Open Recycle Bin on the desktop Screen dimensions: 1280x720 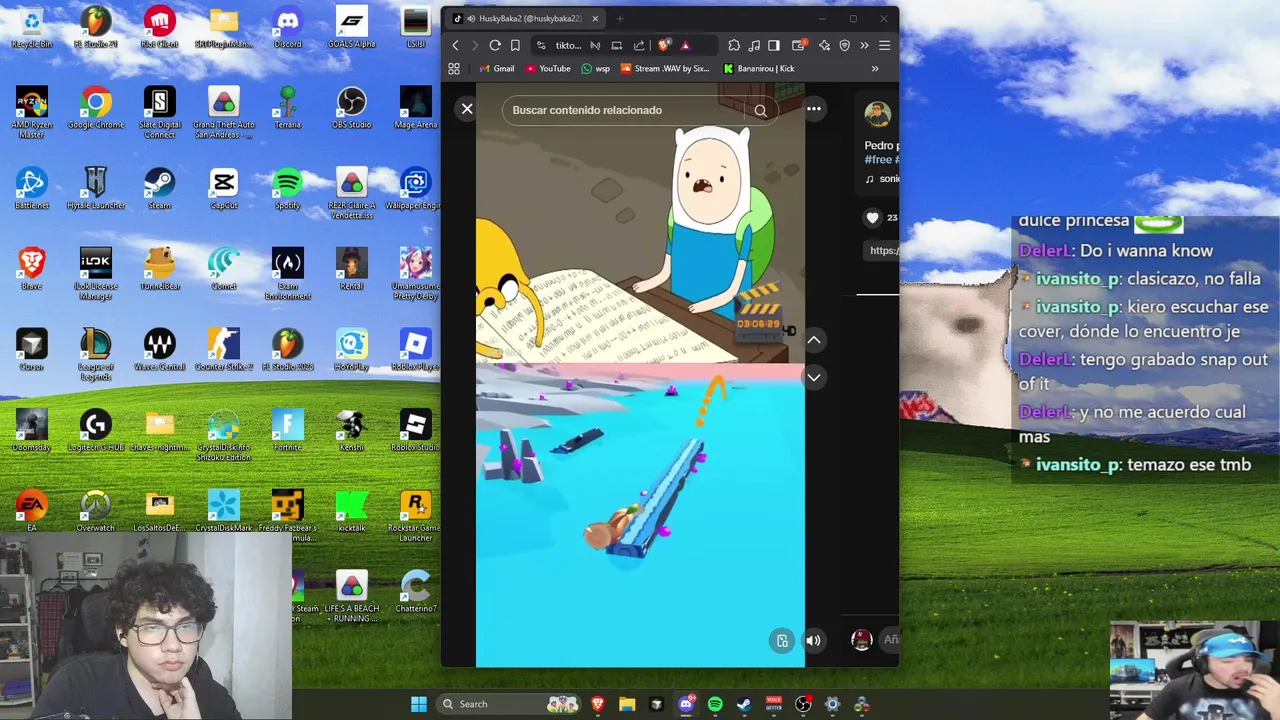(x=32, y=27)
